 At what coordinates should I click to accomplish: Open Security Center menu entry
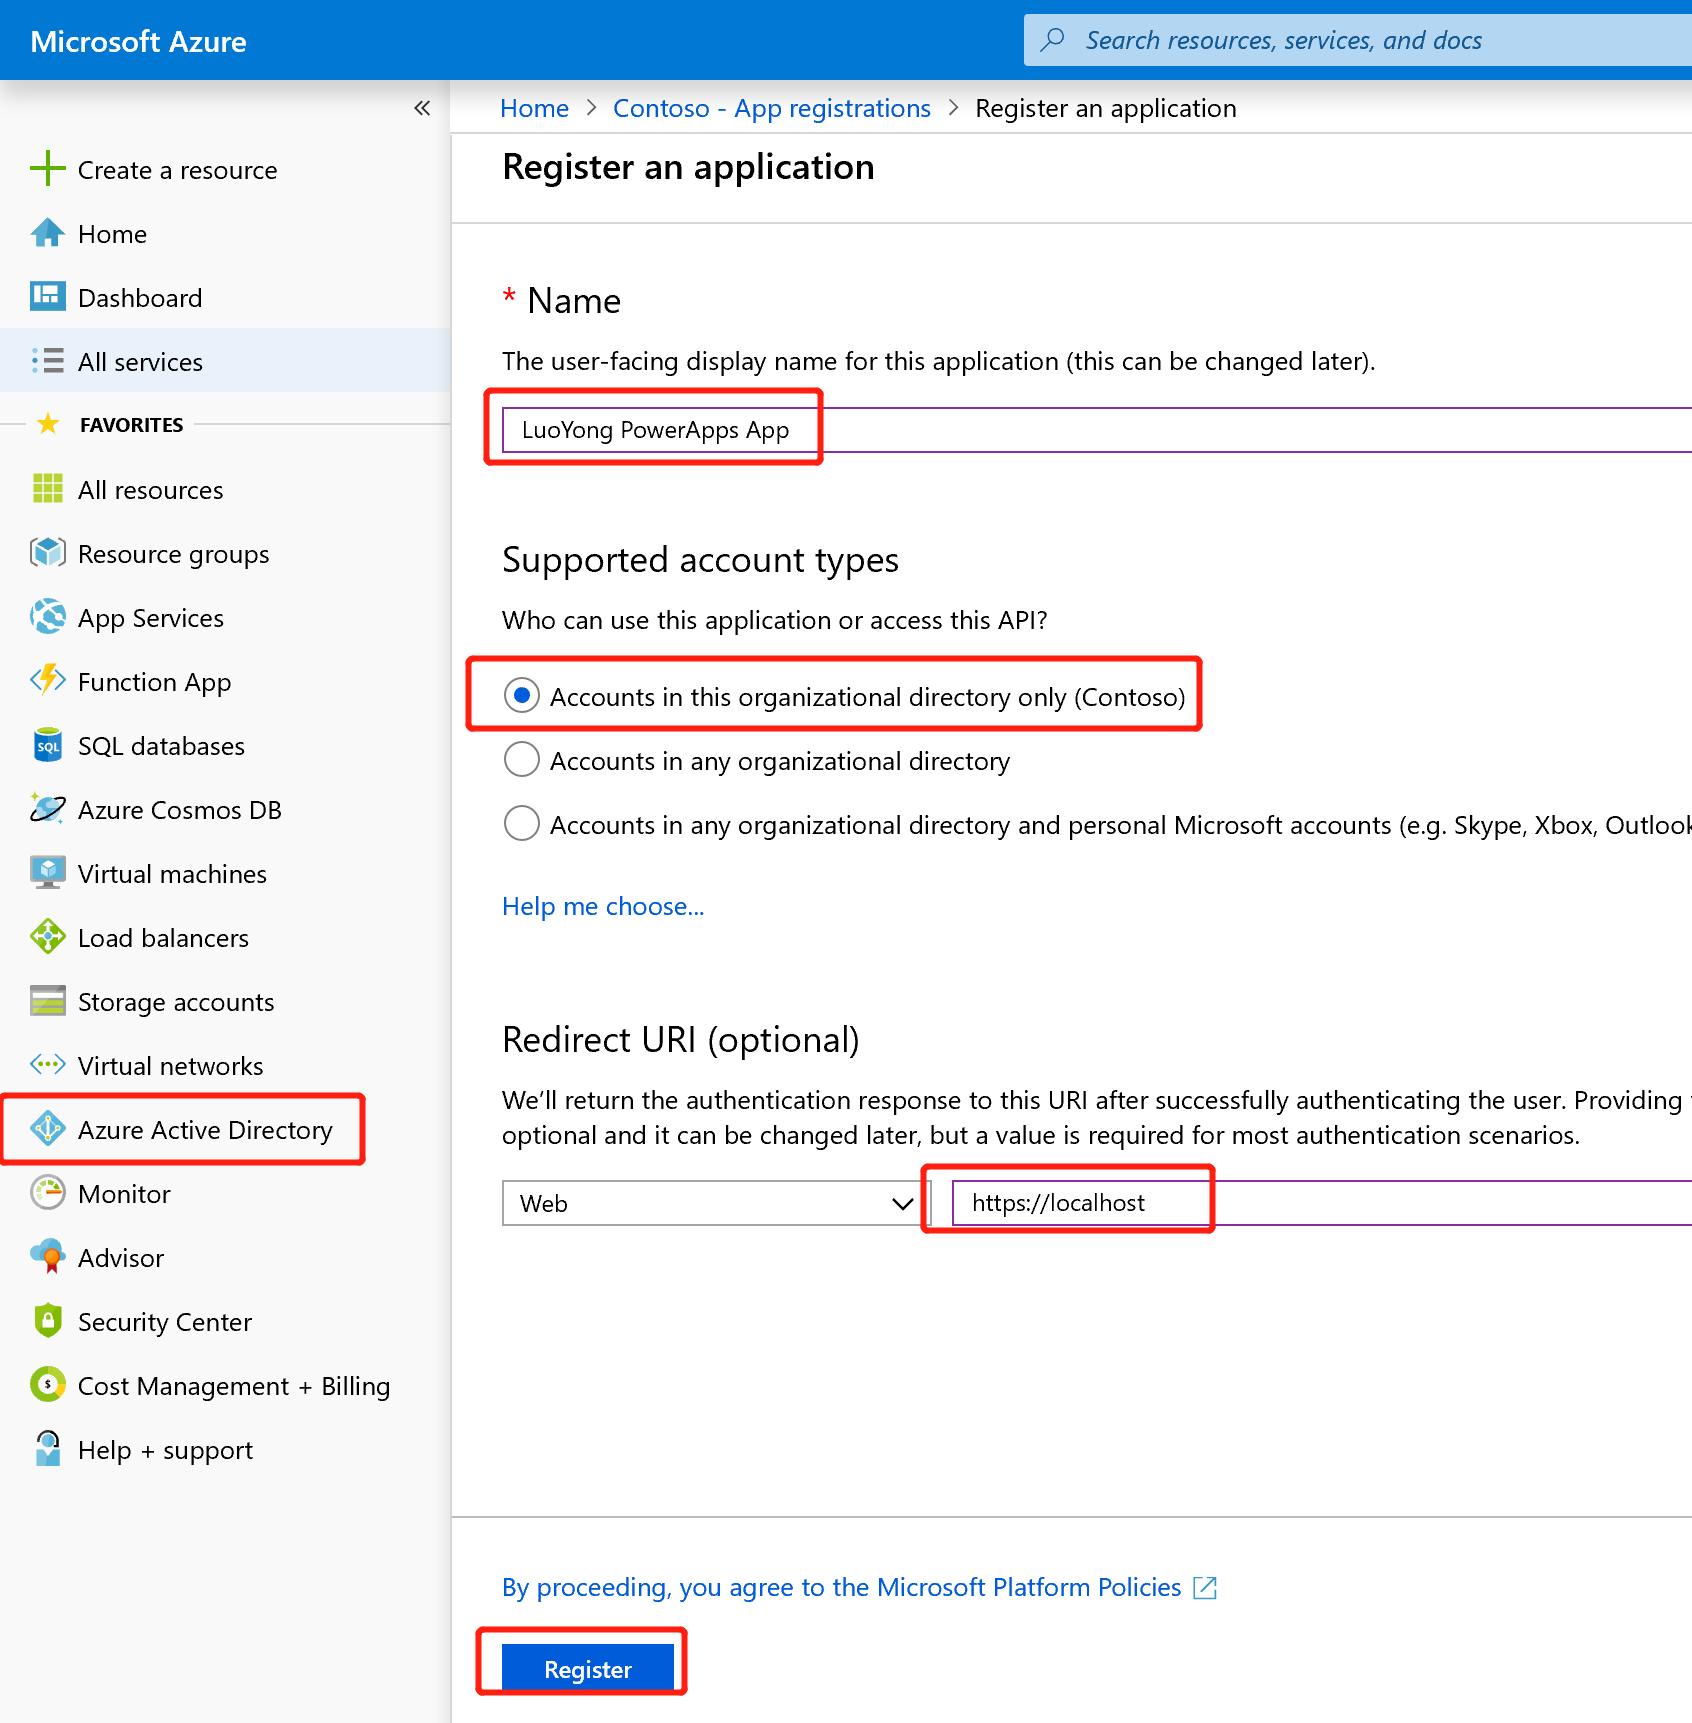(x=225, y=1321)
